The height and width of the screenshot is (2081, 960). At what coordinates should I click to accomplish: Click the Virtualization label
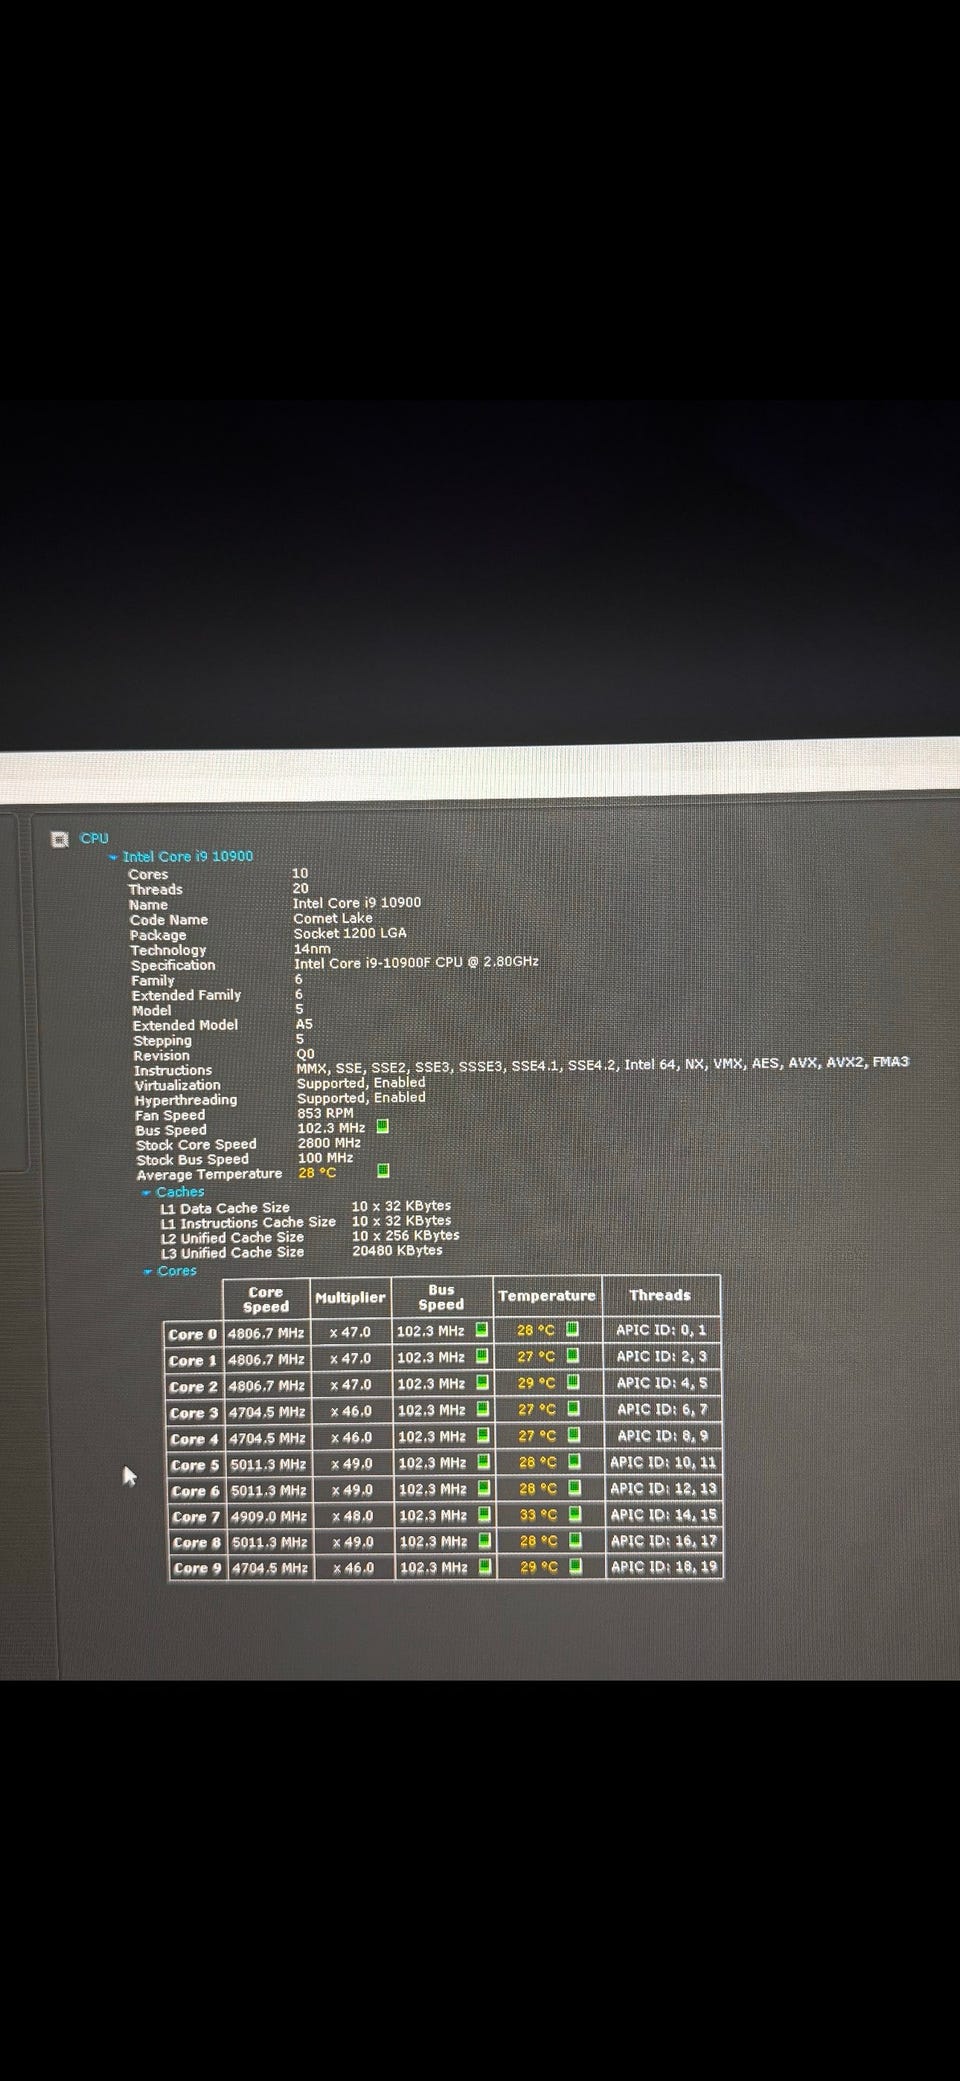(x=178, y=1085)
